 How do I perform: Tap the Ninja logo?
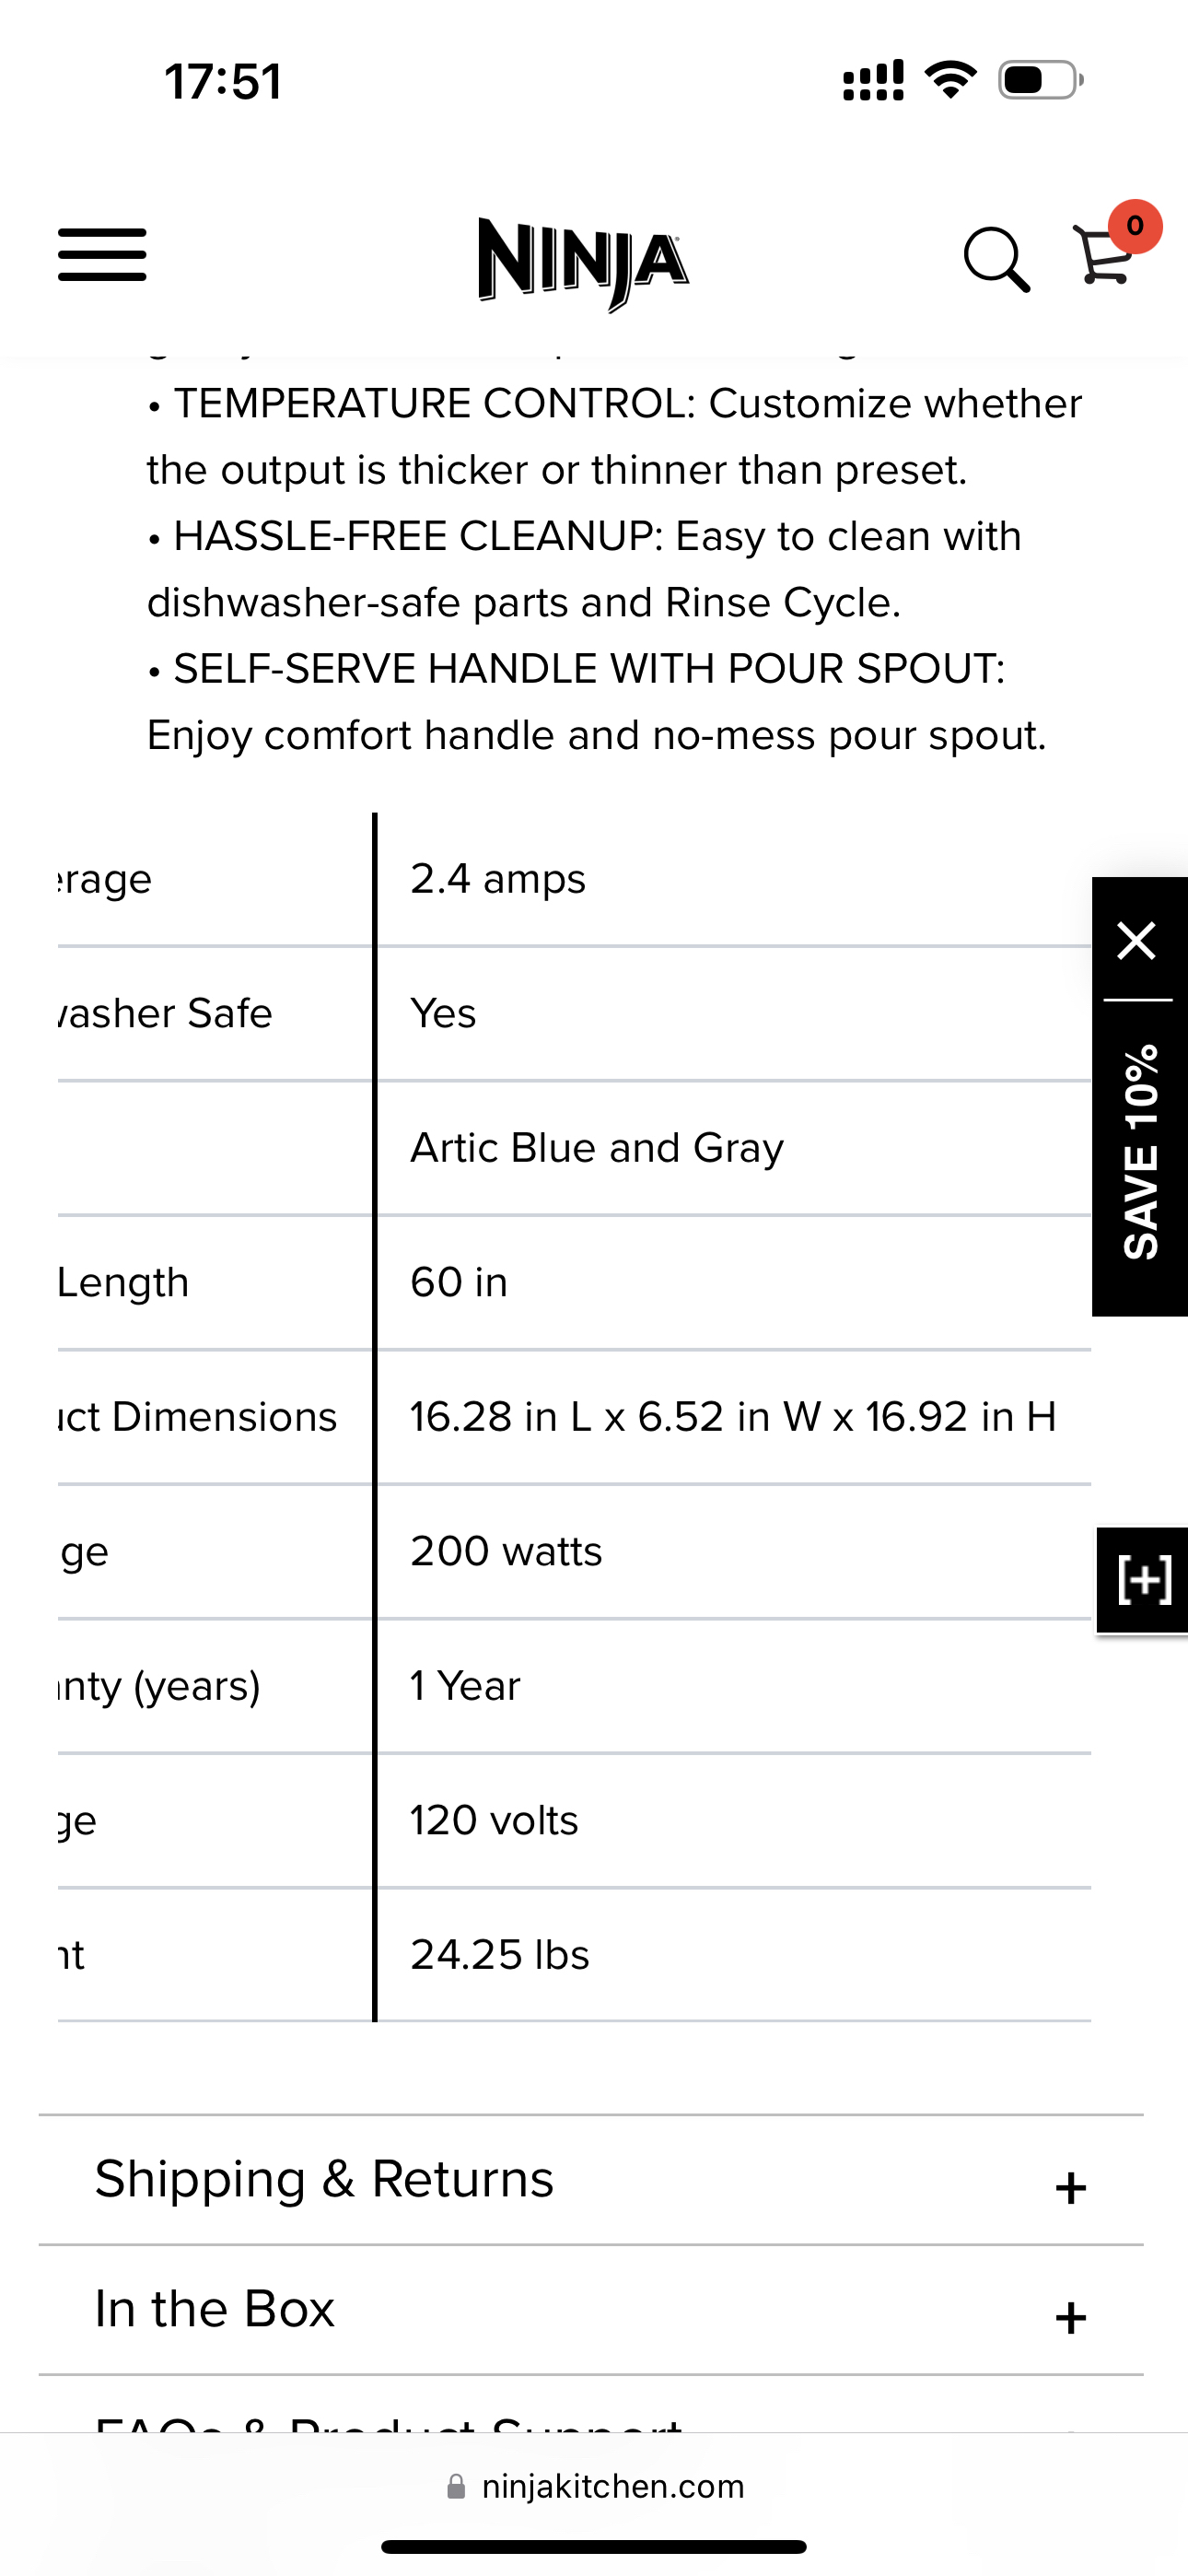coord(584,262)
